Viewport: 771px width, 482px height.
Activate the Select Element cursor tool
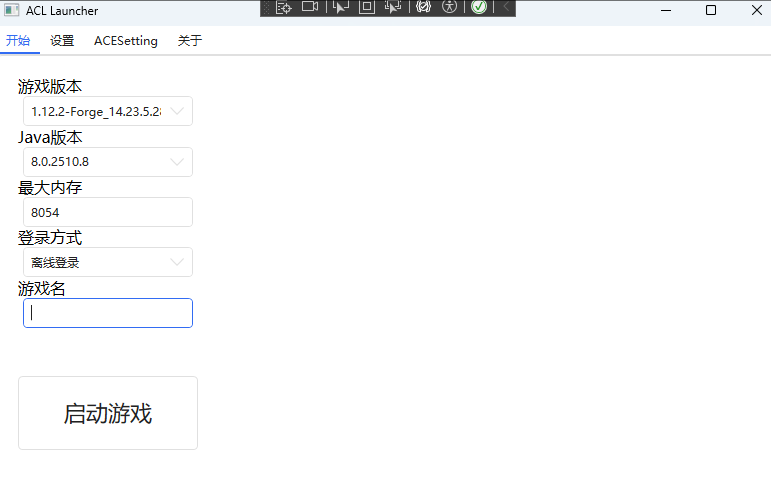point(340,7)
